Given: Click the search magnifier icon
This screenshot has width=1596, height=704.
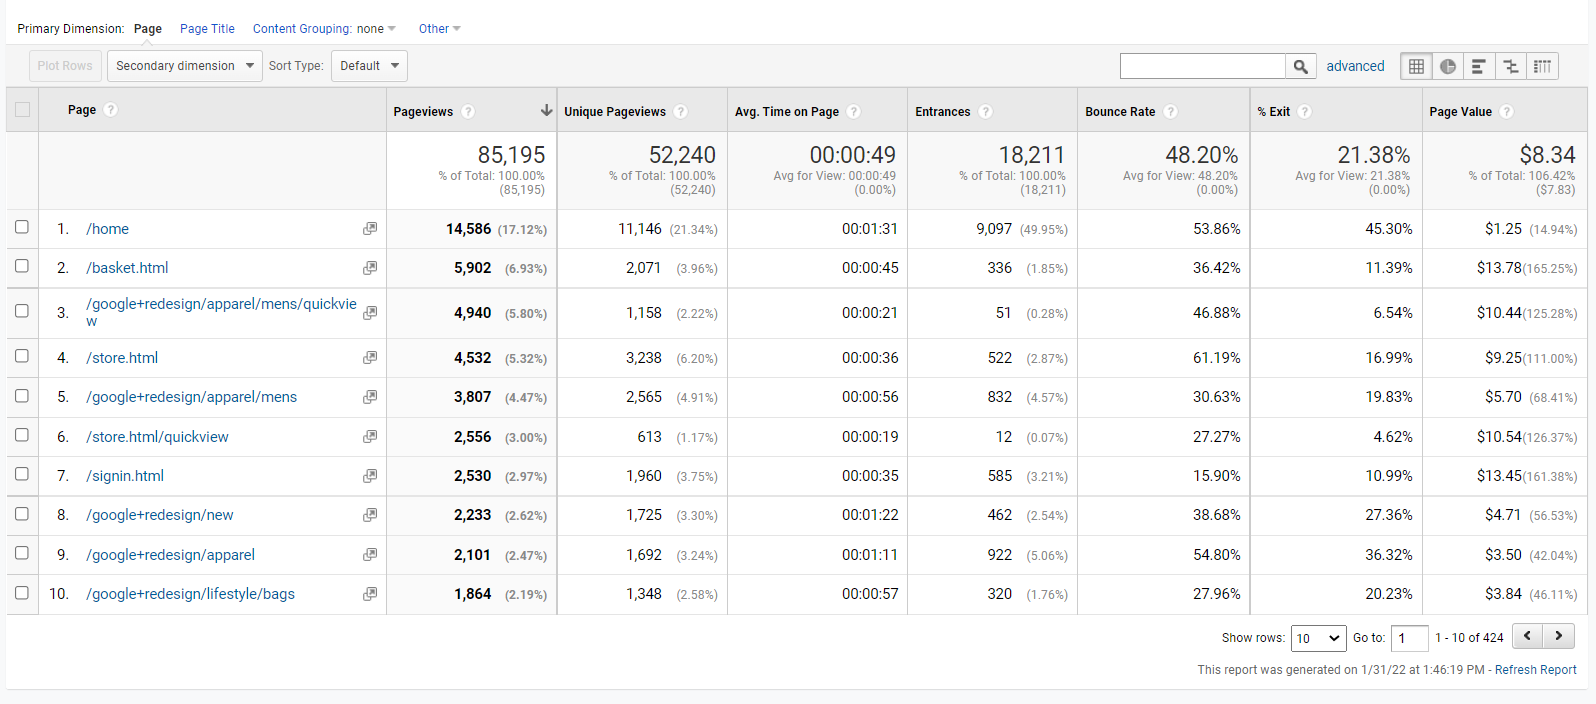Looking at the screenshot, I should point(1300,66).
